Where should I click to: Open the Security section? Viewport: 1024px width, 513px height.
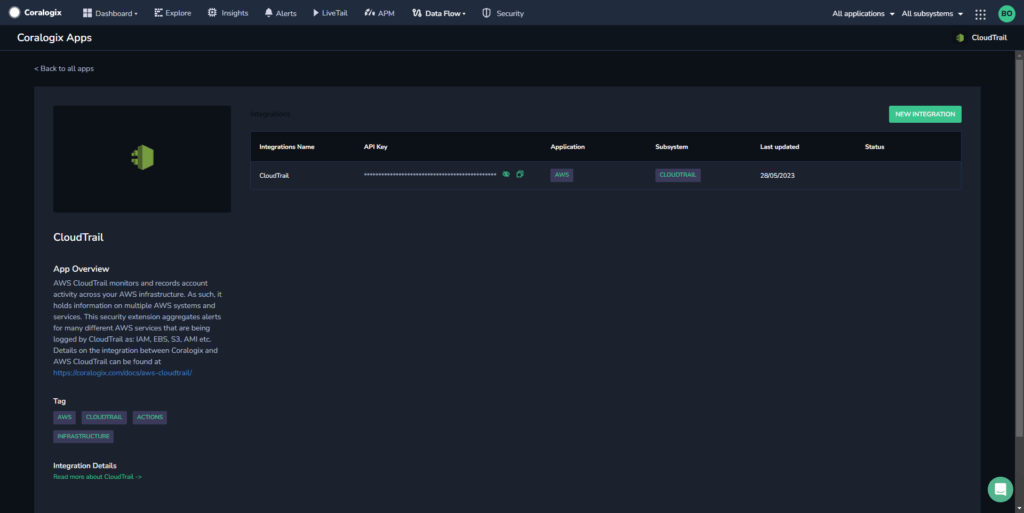coord(503,13)
